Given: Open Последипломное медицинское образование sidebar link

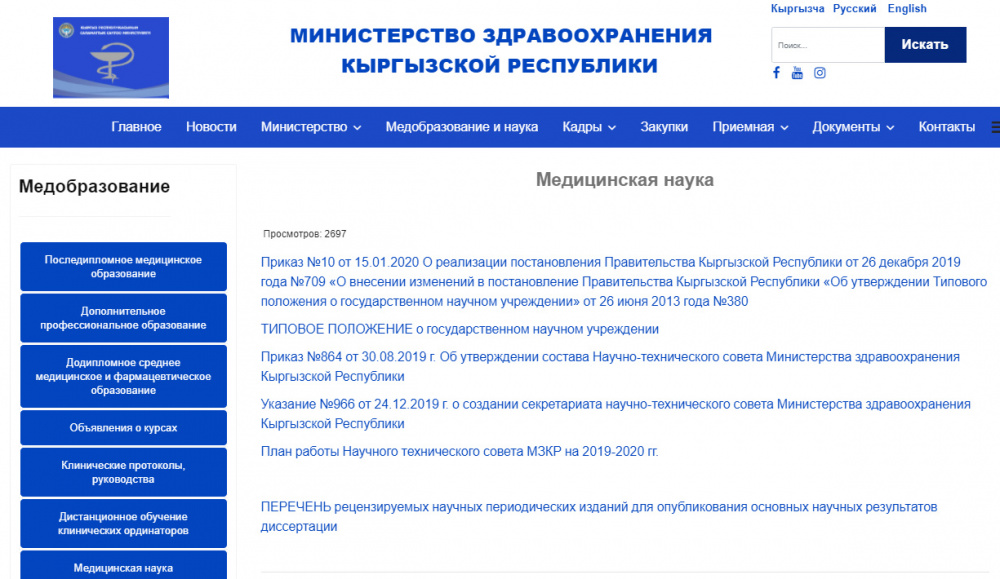Looking at the screenshot, I should click(123, 266).
